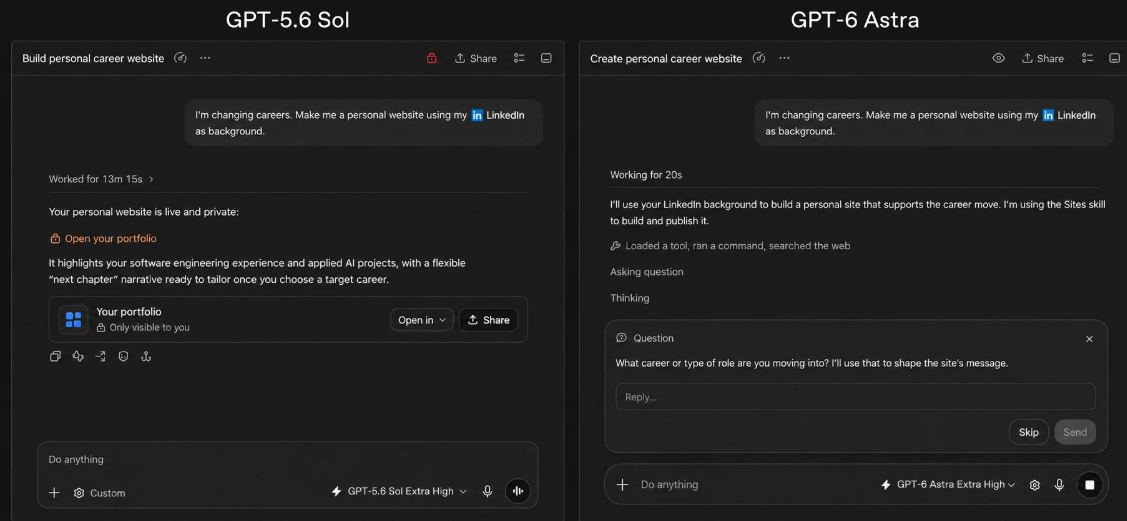Click the Send button in the Question card
The width and height of the screenshot is (1127, 521).
click(x=1075, y=432)
